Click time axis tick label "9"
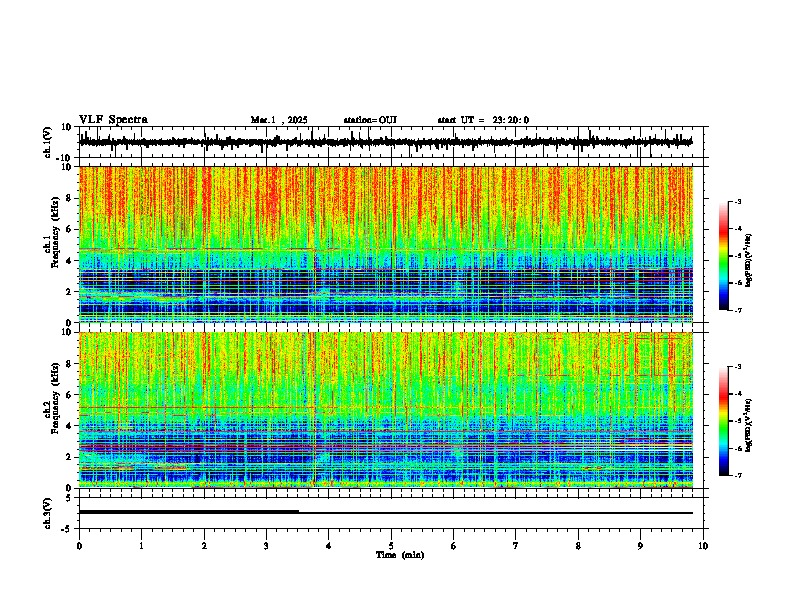Screen dimensions: 792x612 [x=640, y=546]
